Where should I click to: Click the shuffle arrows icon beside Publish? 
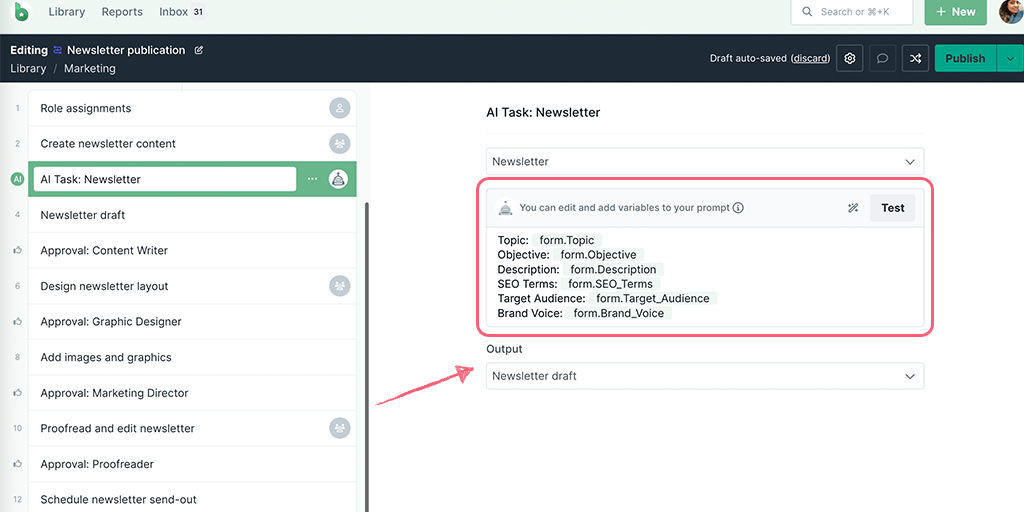click(x=916, y=58)
